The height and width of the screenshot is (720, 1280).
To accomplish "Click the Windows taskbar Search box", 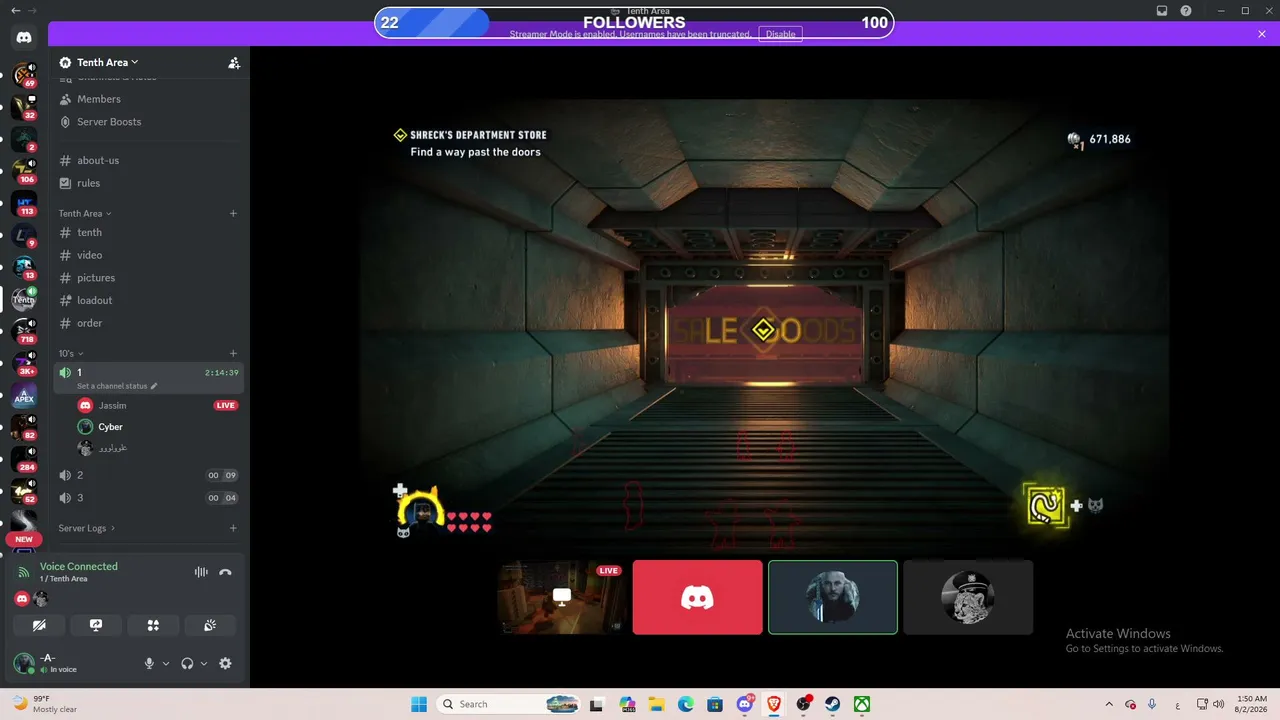I will click(x=509, y=704).
